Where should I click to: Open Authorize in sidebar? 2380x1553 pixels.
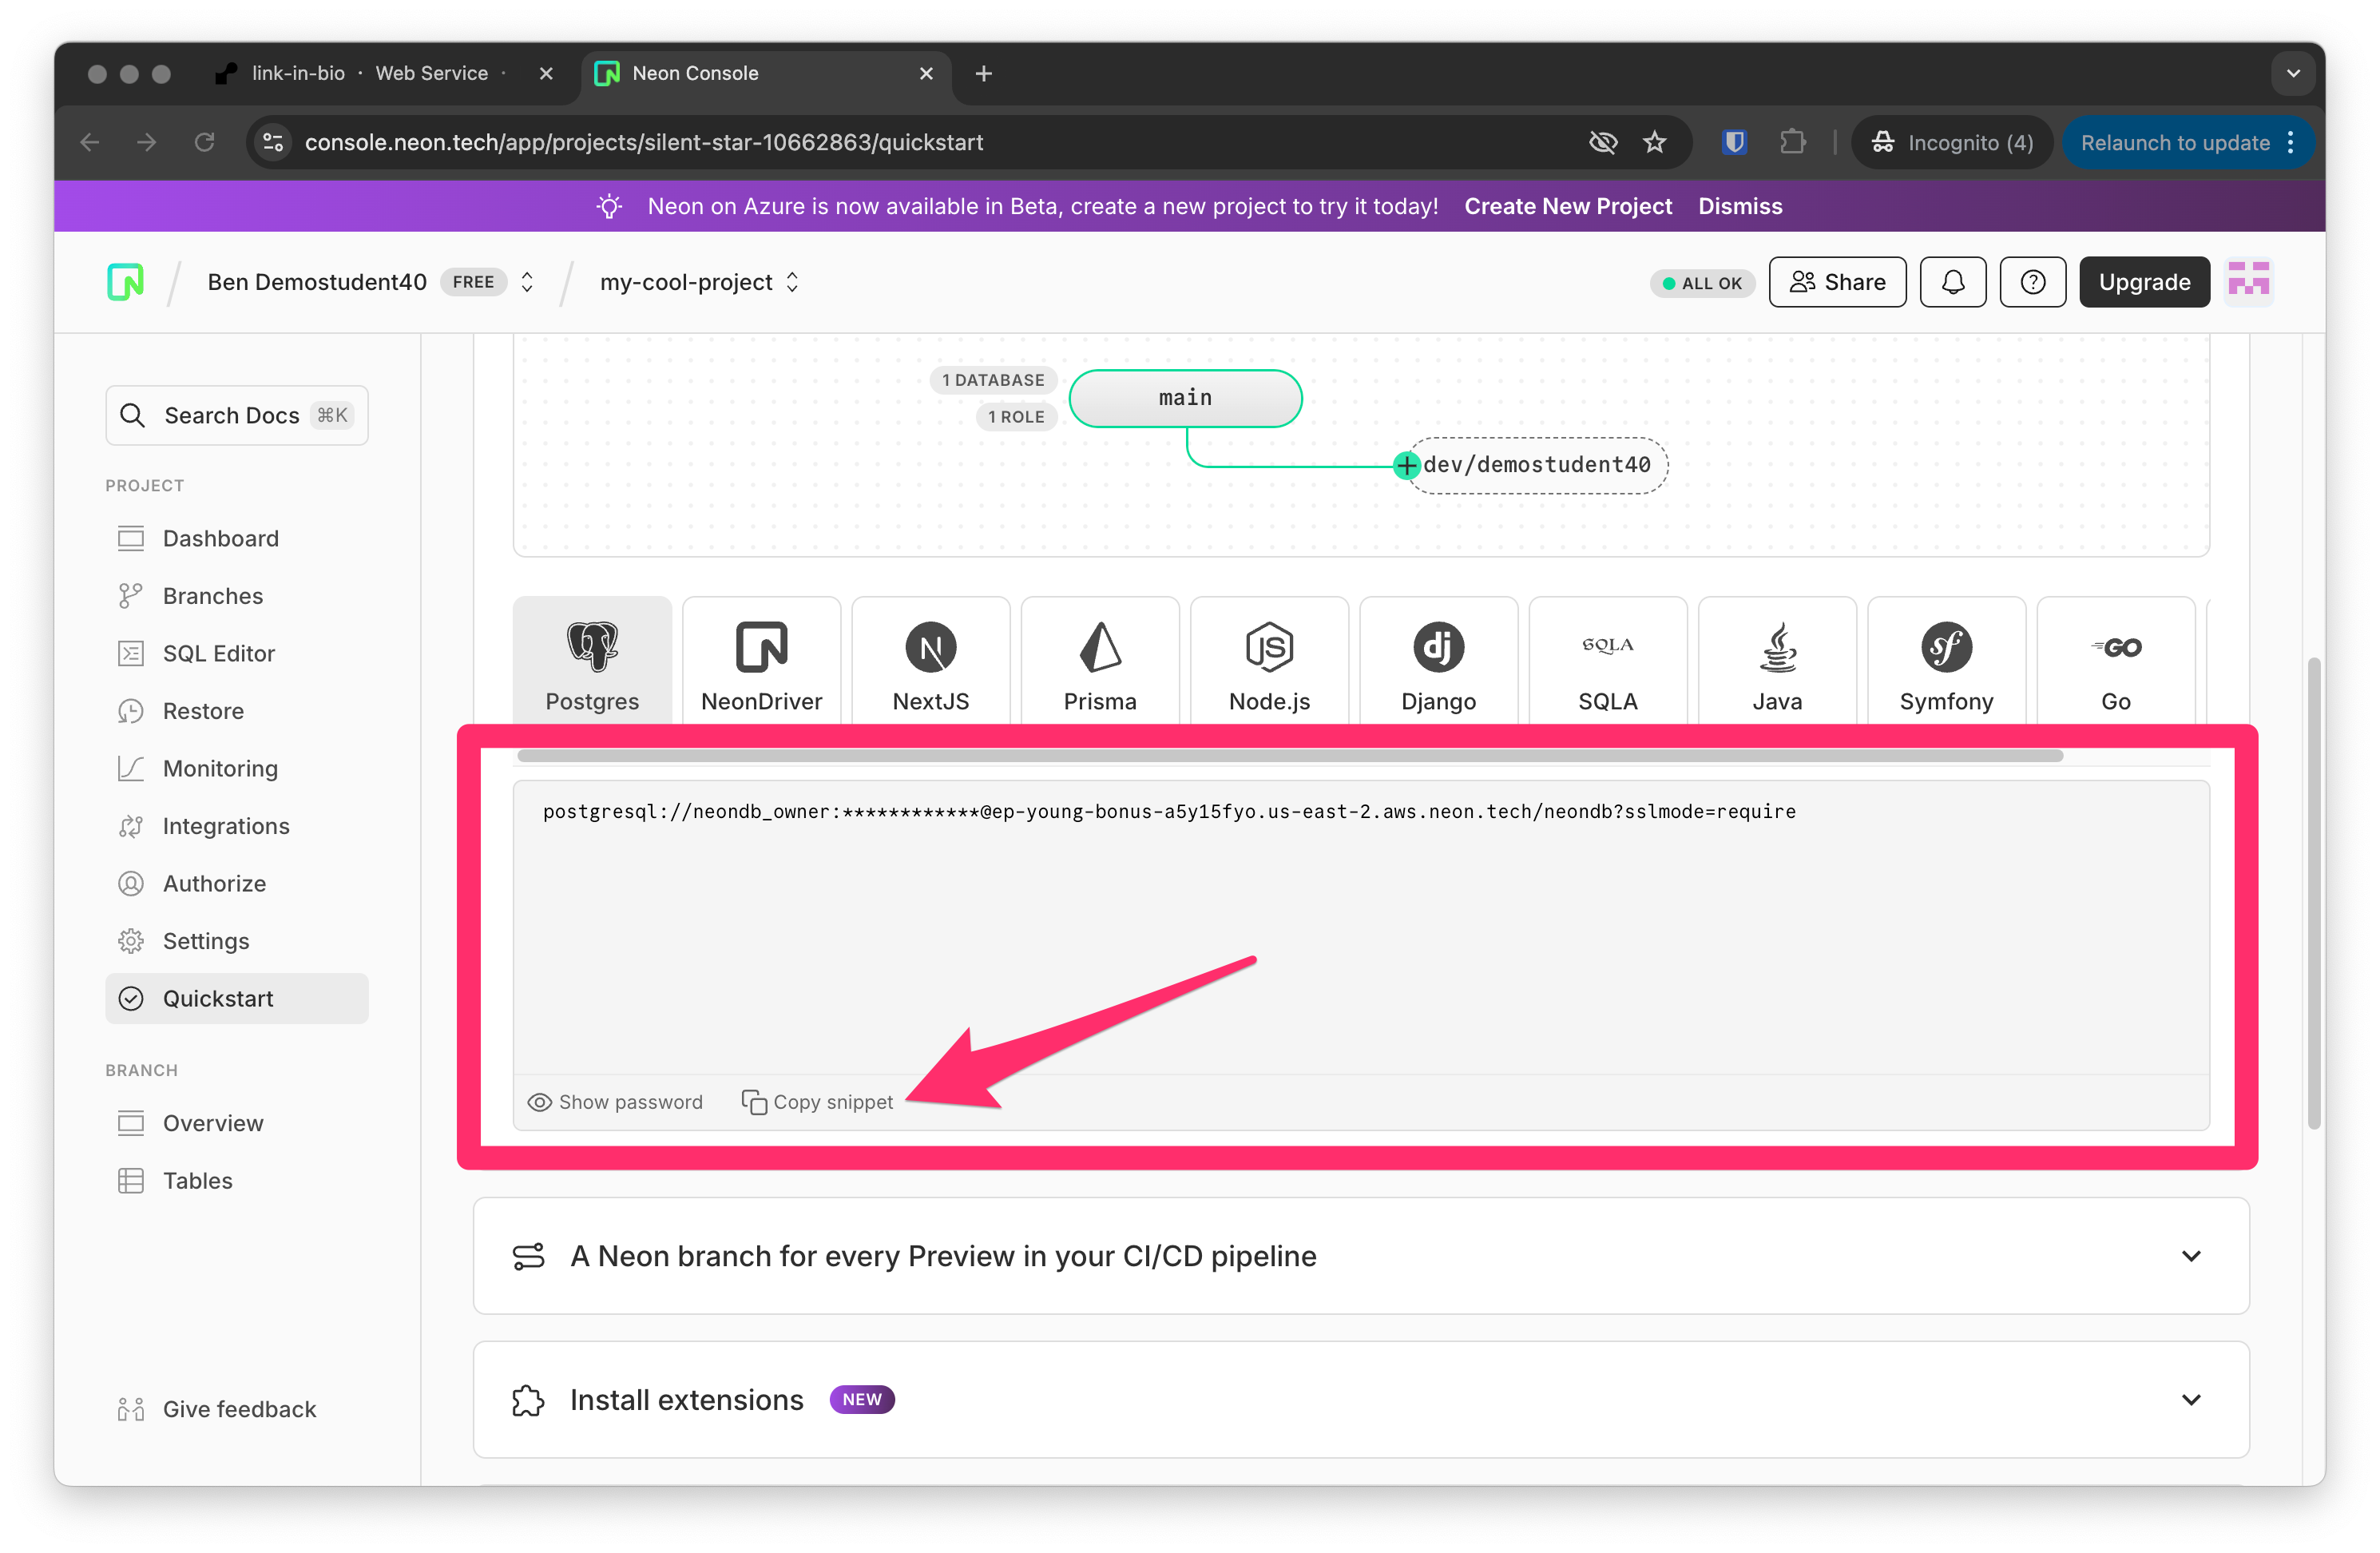pos(237,883)
